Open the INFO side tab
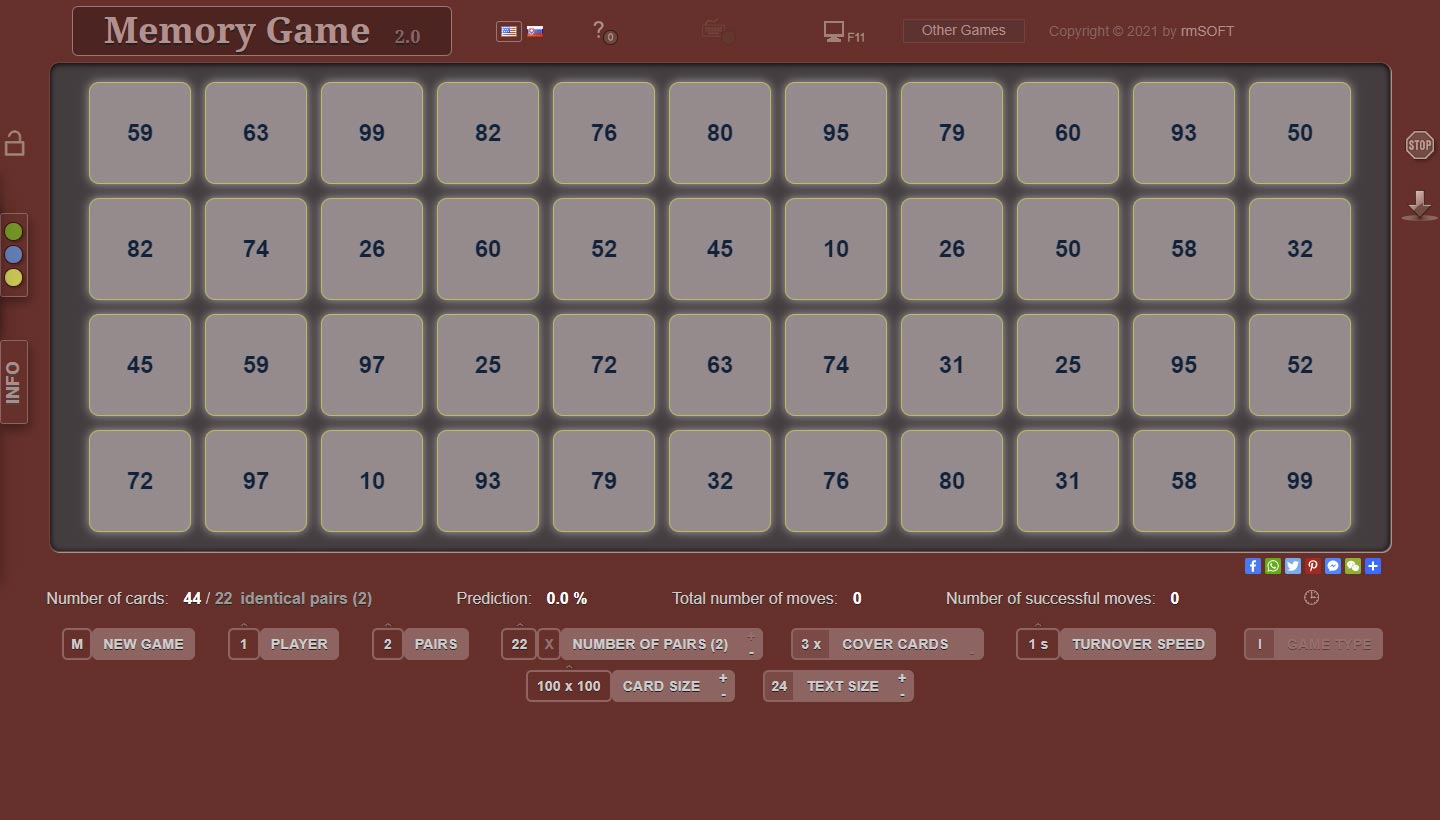 tap(13, 381)
